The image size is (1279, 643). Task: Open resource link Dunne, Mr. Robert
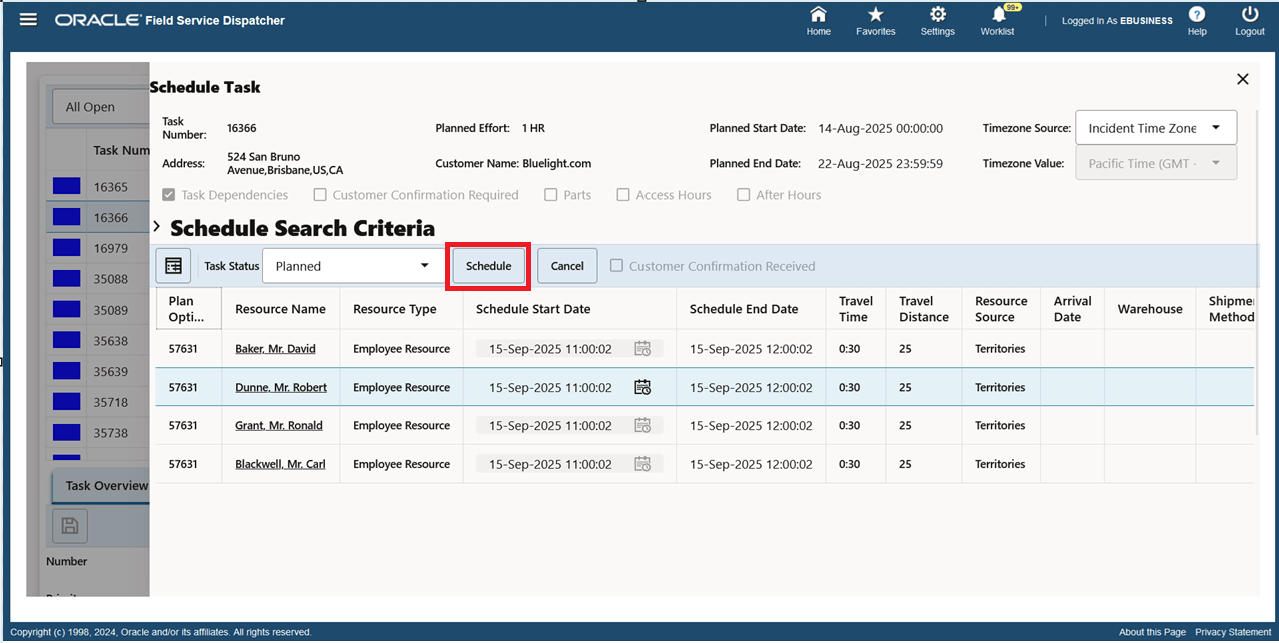pos(281,387)
